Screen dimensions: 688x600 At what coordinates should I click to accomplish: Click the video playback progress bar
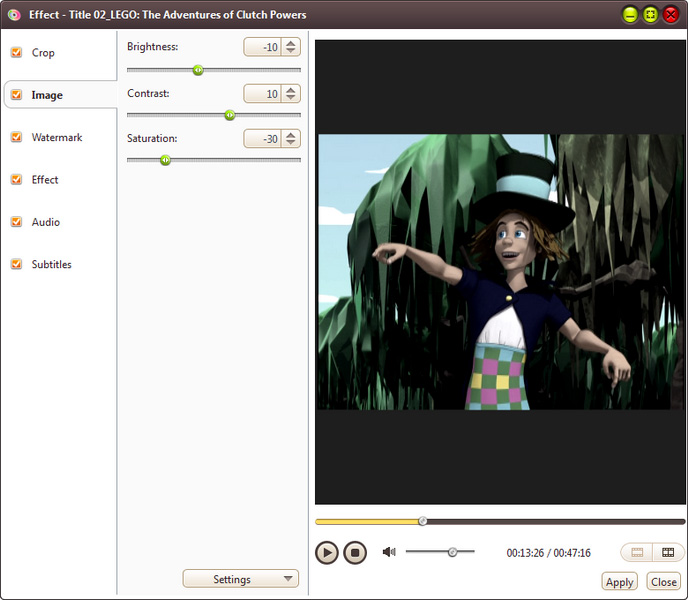click(x=500, y=521)
